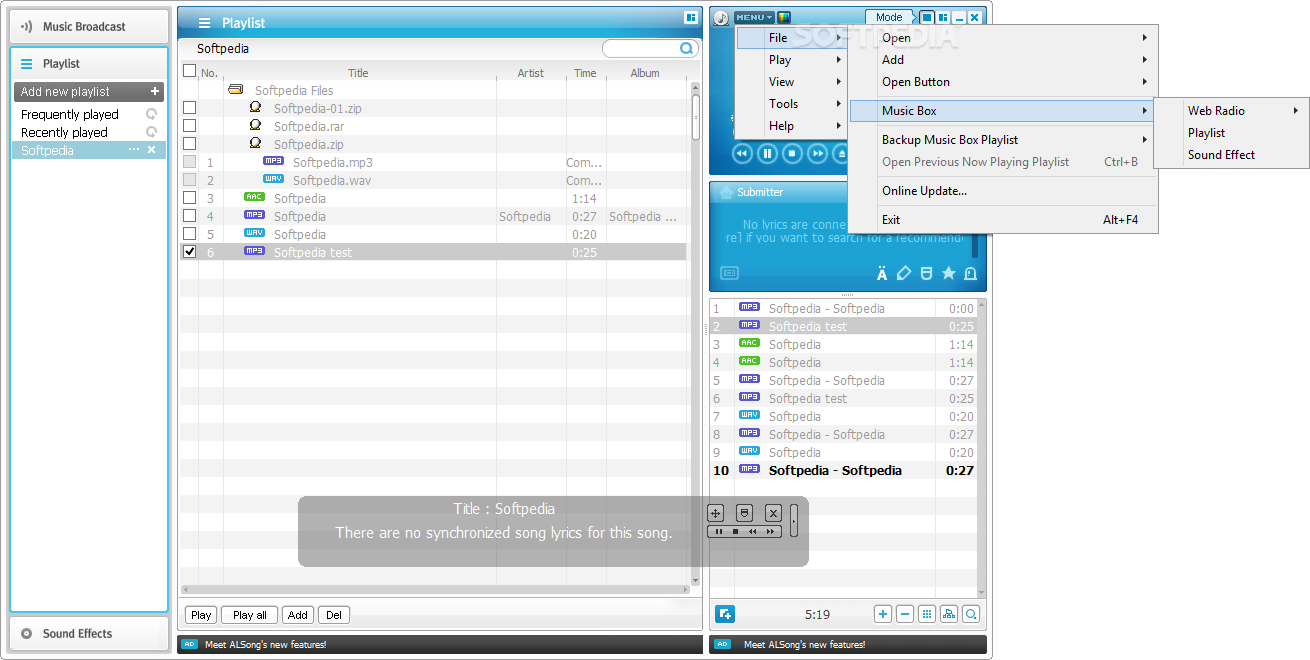This screenshot has height=660, width=1310.
Task: Expand the View submenu
Action: tap(792, 82)
